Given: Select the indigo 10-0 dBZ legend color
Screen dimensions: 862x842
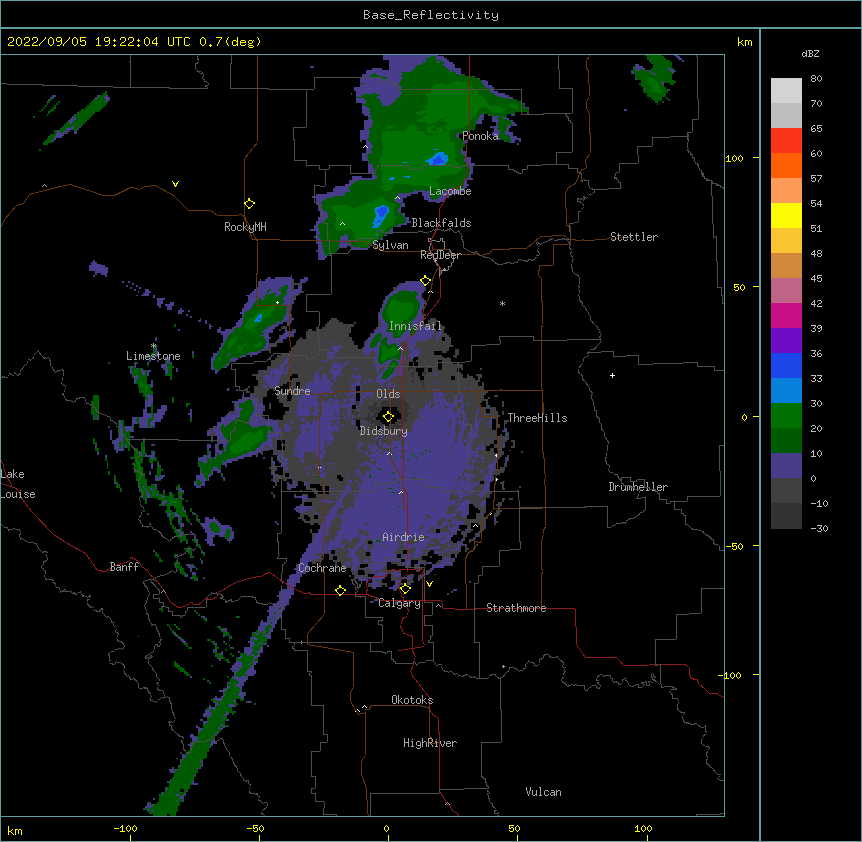Looking at the screenshot, I should (786, 466).
